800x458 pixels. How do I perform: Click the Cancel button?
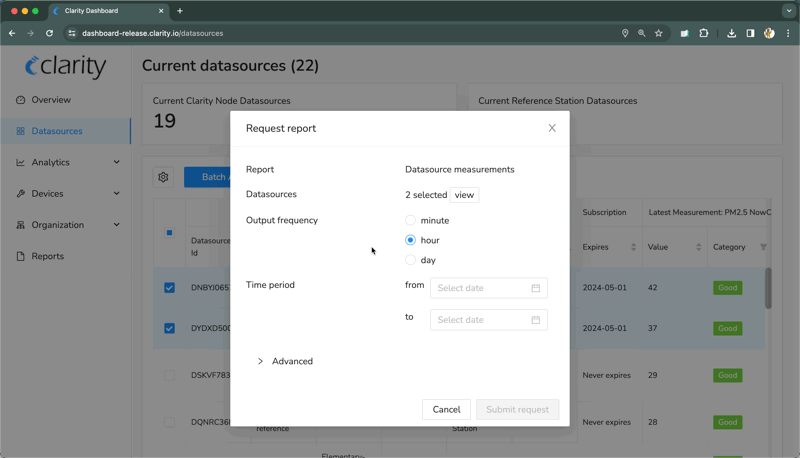click(446, 409)
